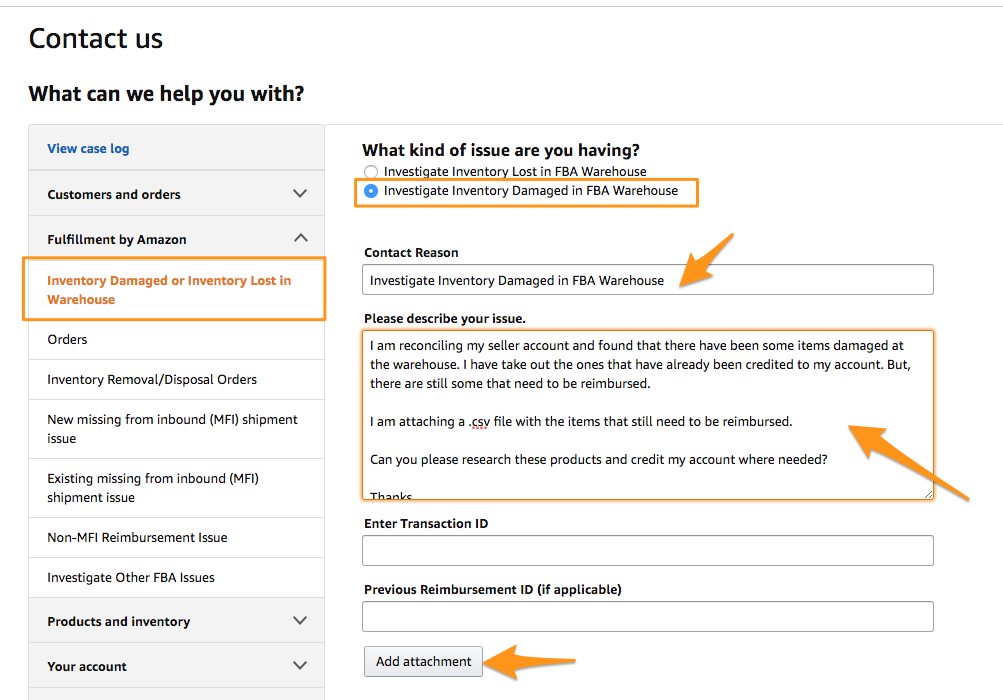Select Investigate Inventory Damaged radio button
The width and height of the screenshot is (1003, 700).
371,191
